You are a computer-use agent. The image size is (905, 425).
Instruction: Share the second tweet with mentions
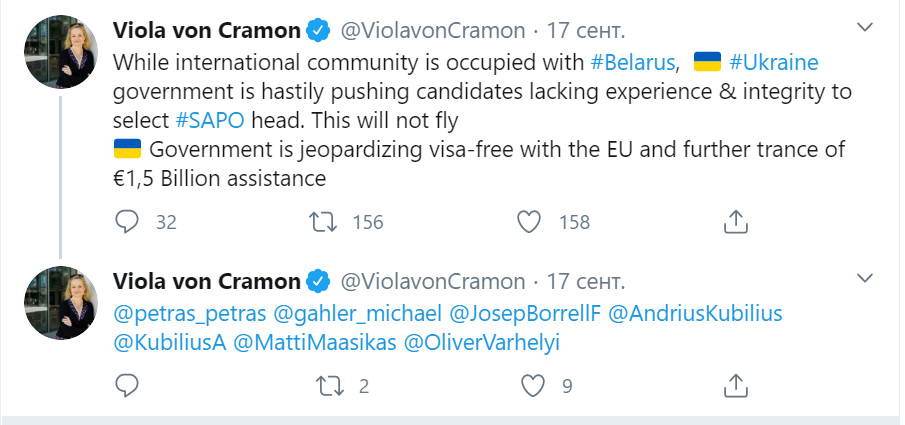point(735,384)
